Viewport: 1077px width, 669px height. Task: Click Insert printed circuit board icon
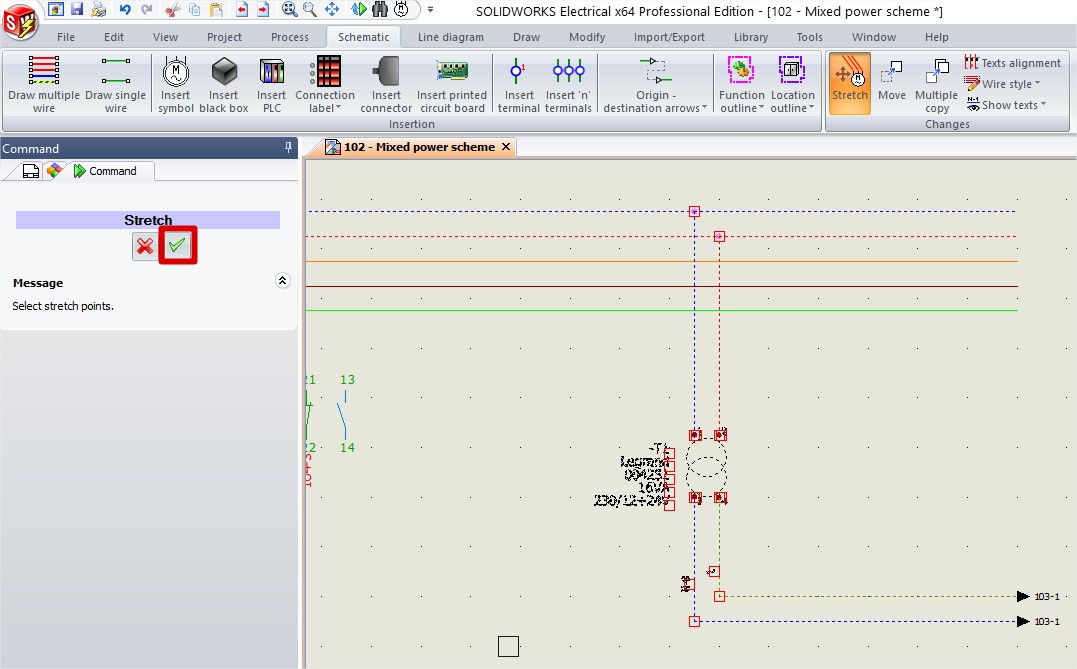pyautogui.click(x=451, y=83)
